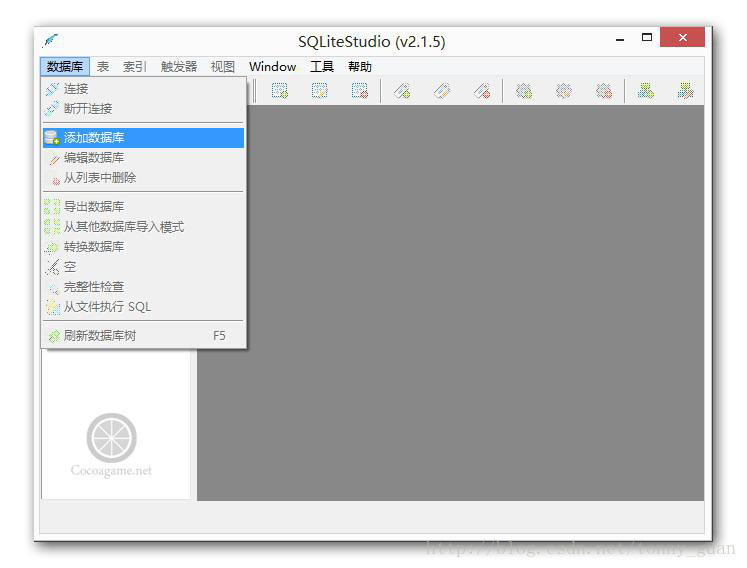The width and height of the screenshot is (747, 568).
Task: Choose 转换数据库 menu entry
Action: (x=143, y=247)
